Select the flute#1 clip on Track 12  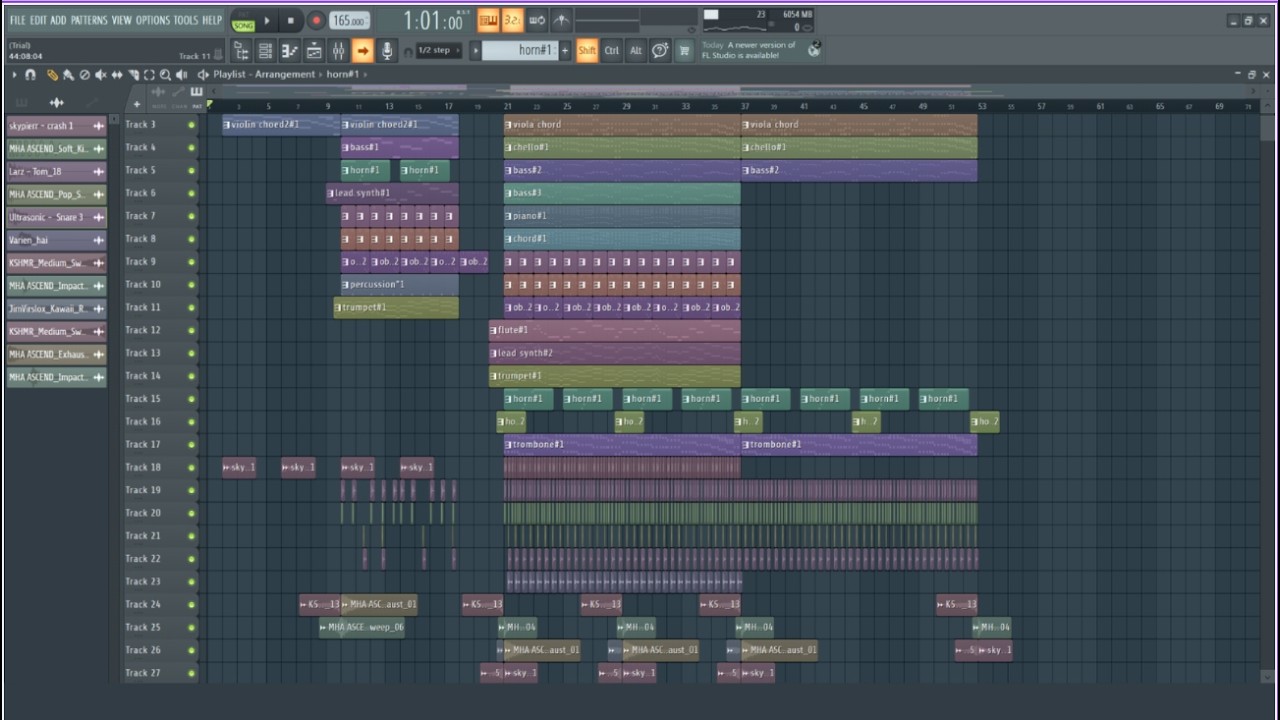(x=615, y=330)
